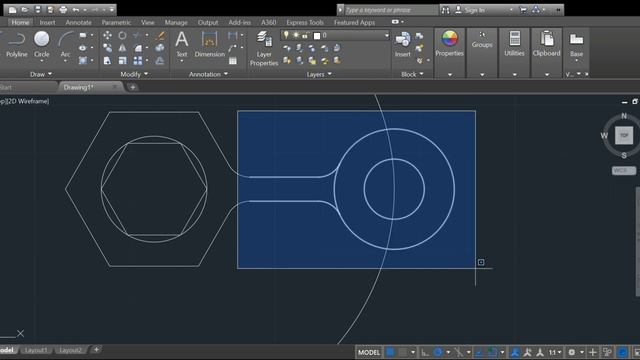Add a new drawing tab with plus button

(133, 87)
